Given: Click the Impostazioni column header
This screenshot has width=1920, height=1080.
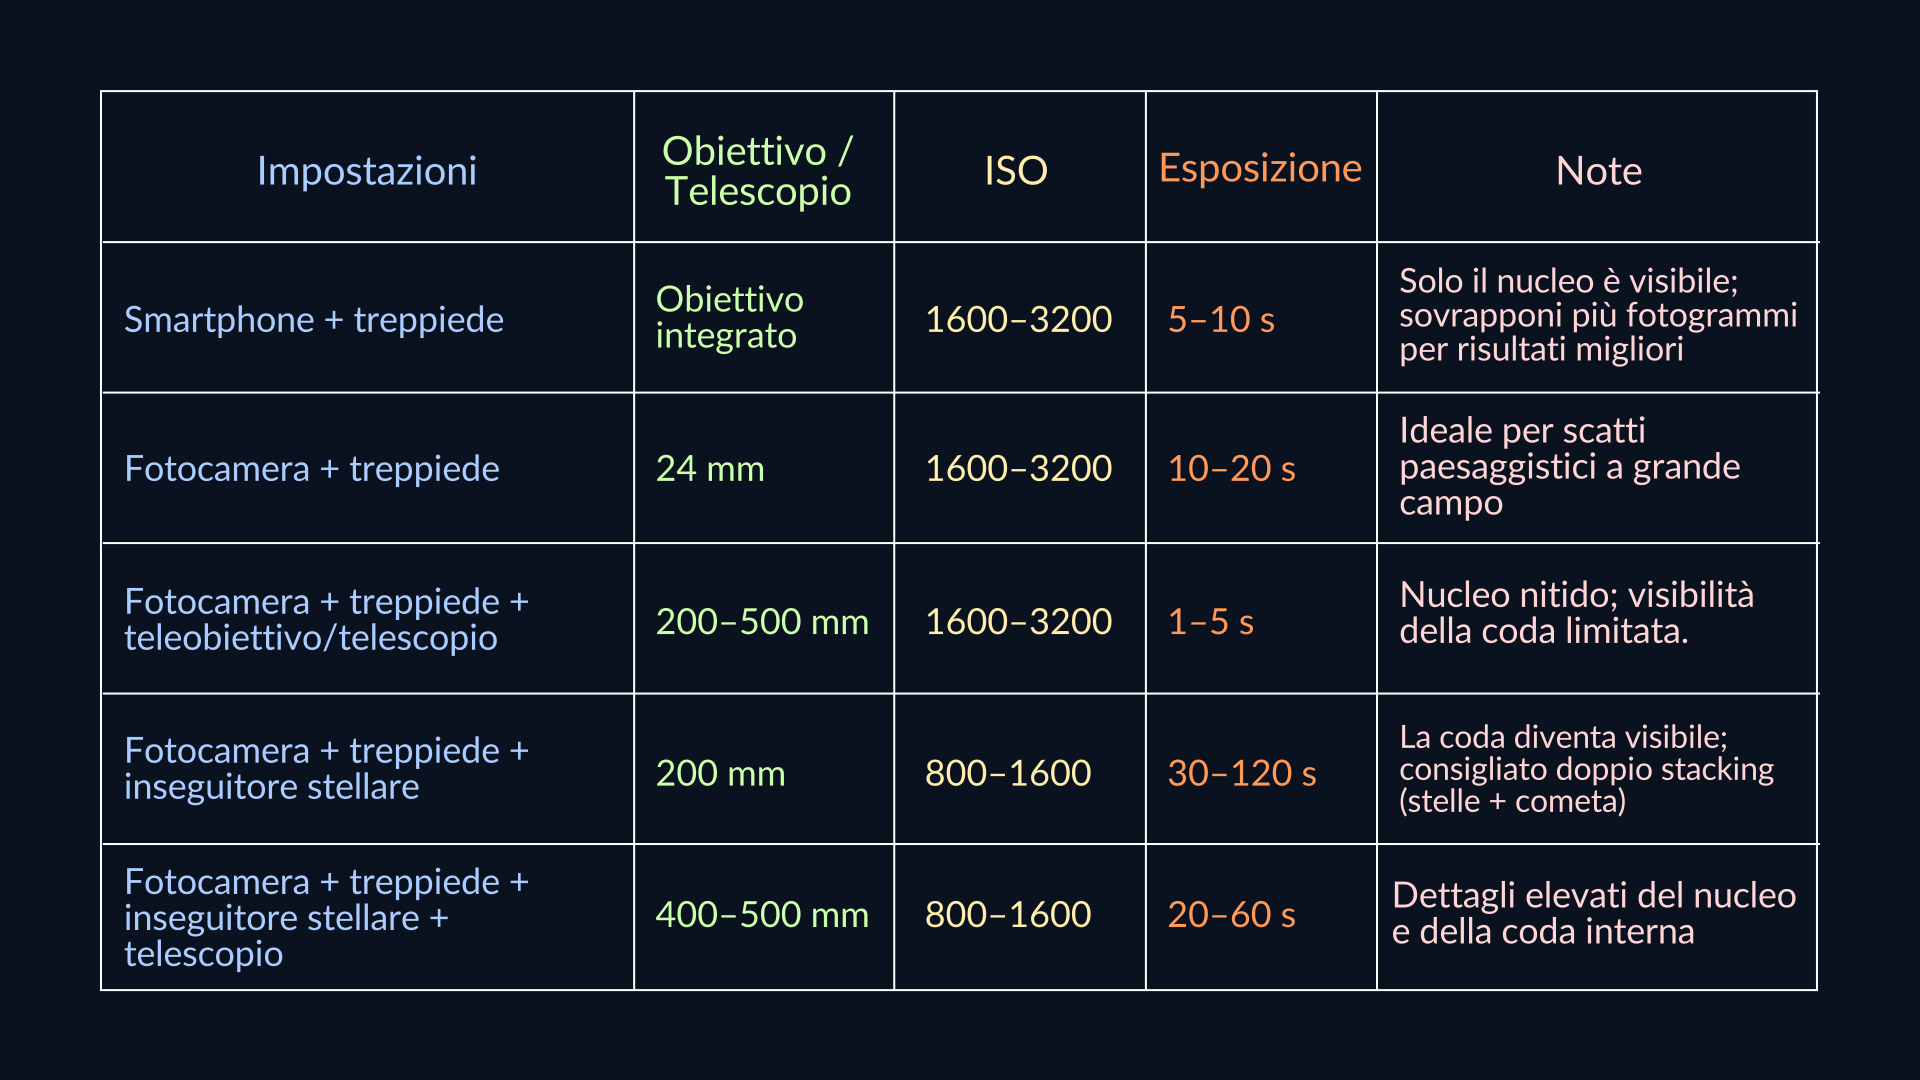Looking at the screenshot, I should click(x=367, y=171).
